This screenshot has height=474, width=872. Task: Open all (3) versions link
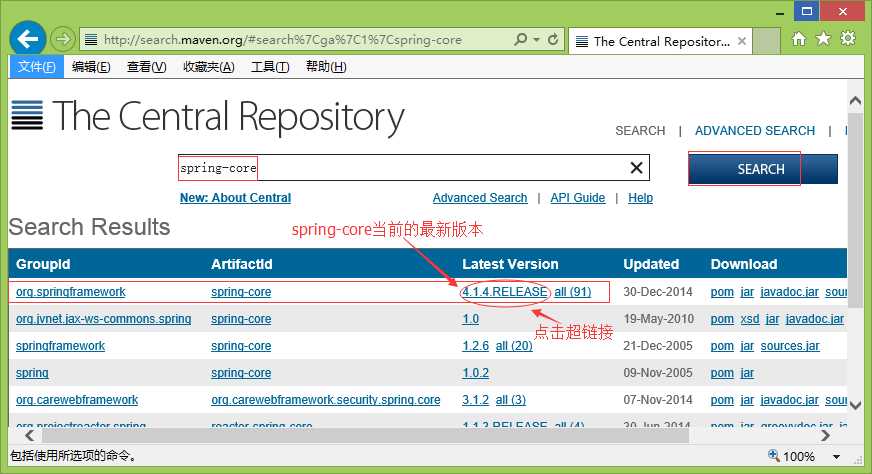[511, 400]
